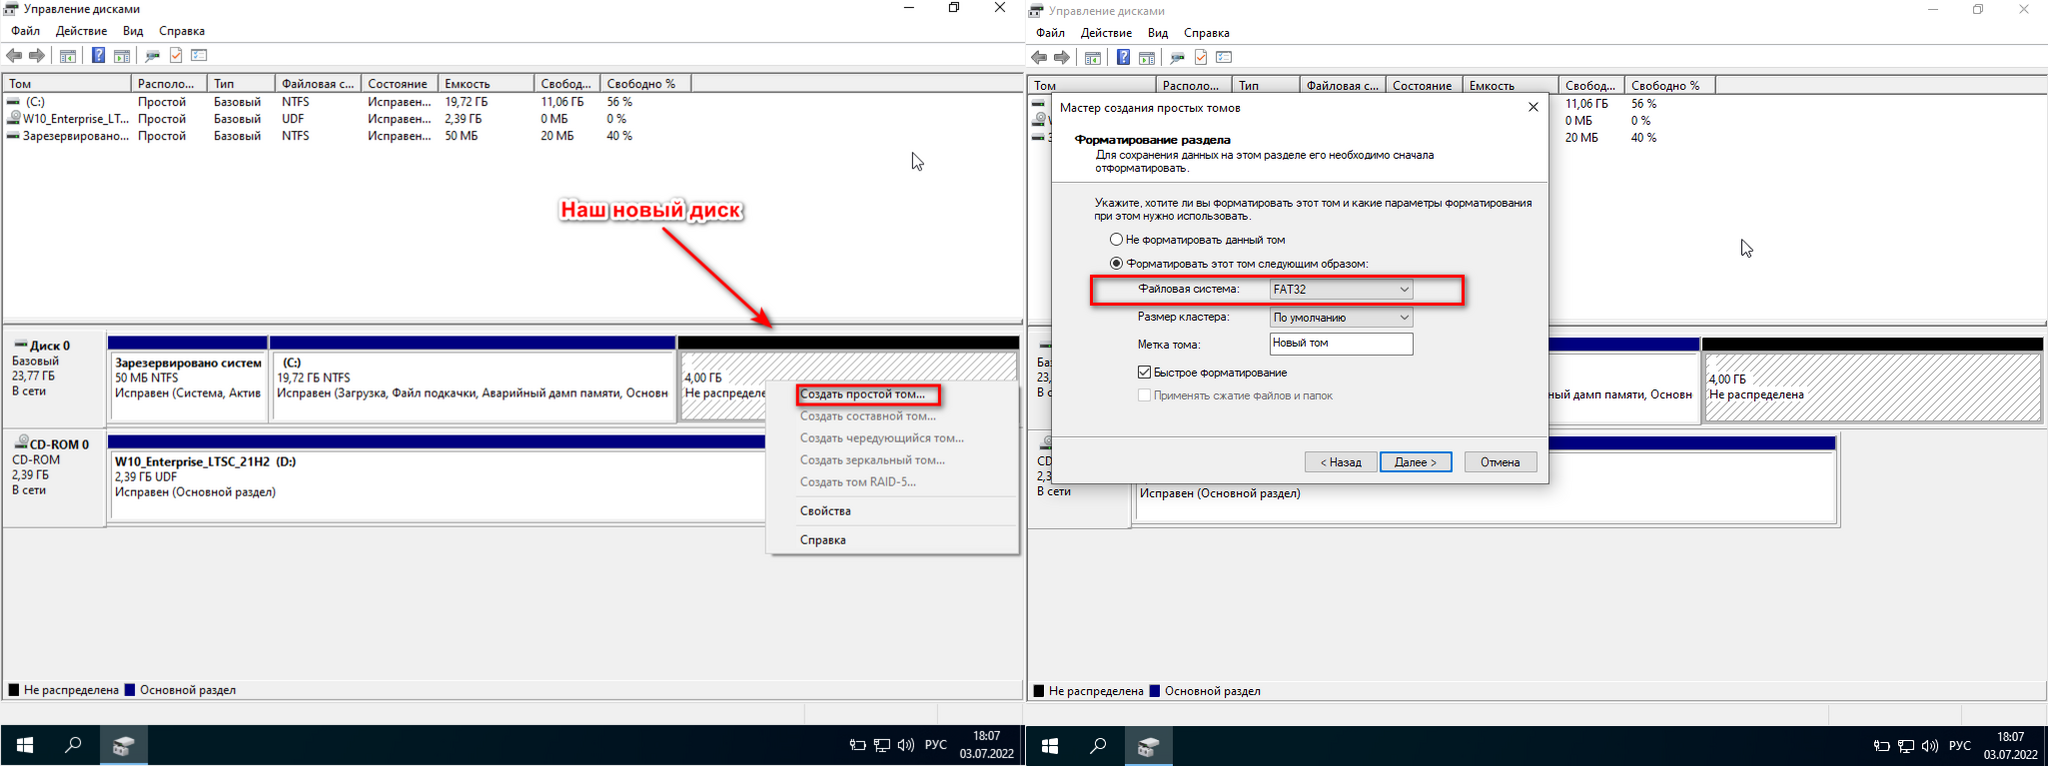The image size is (2048, 766).
Task: Open Вид menu in the left window
Action: point(133,31)
